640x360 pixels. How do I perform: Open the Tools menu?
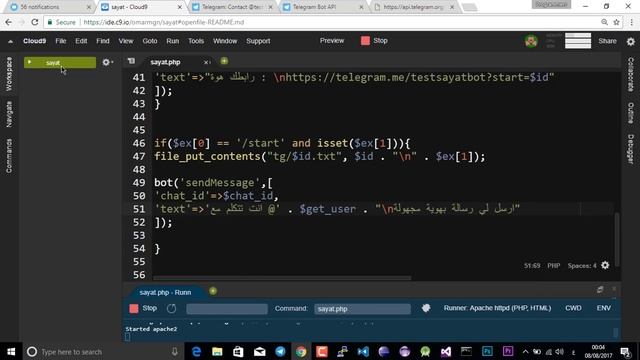click(x=196, y=41)
